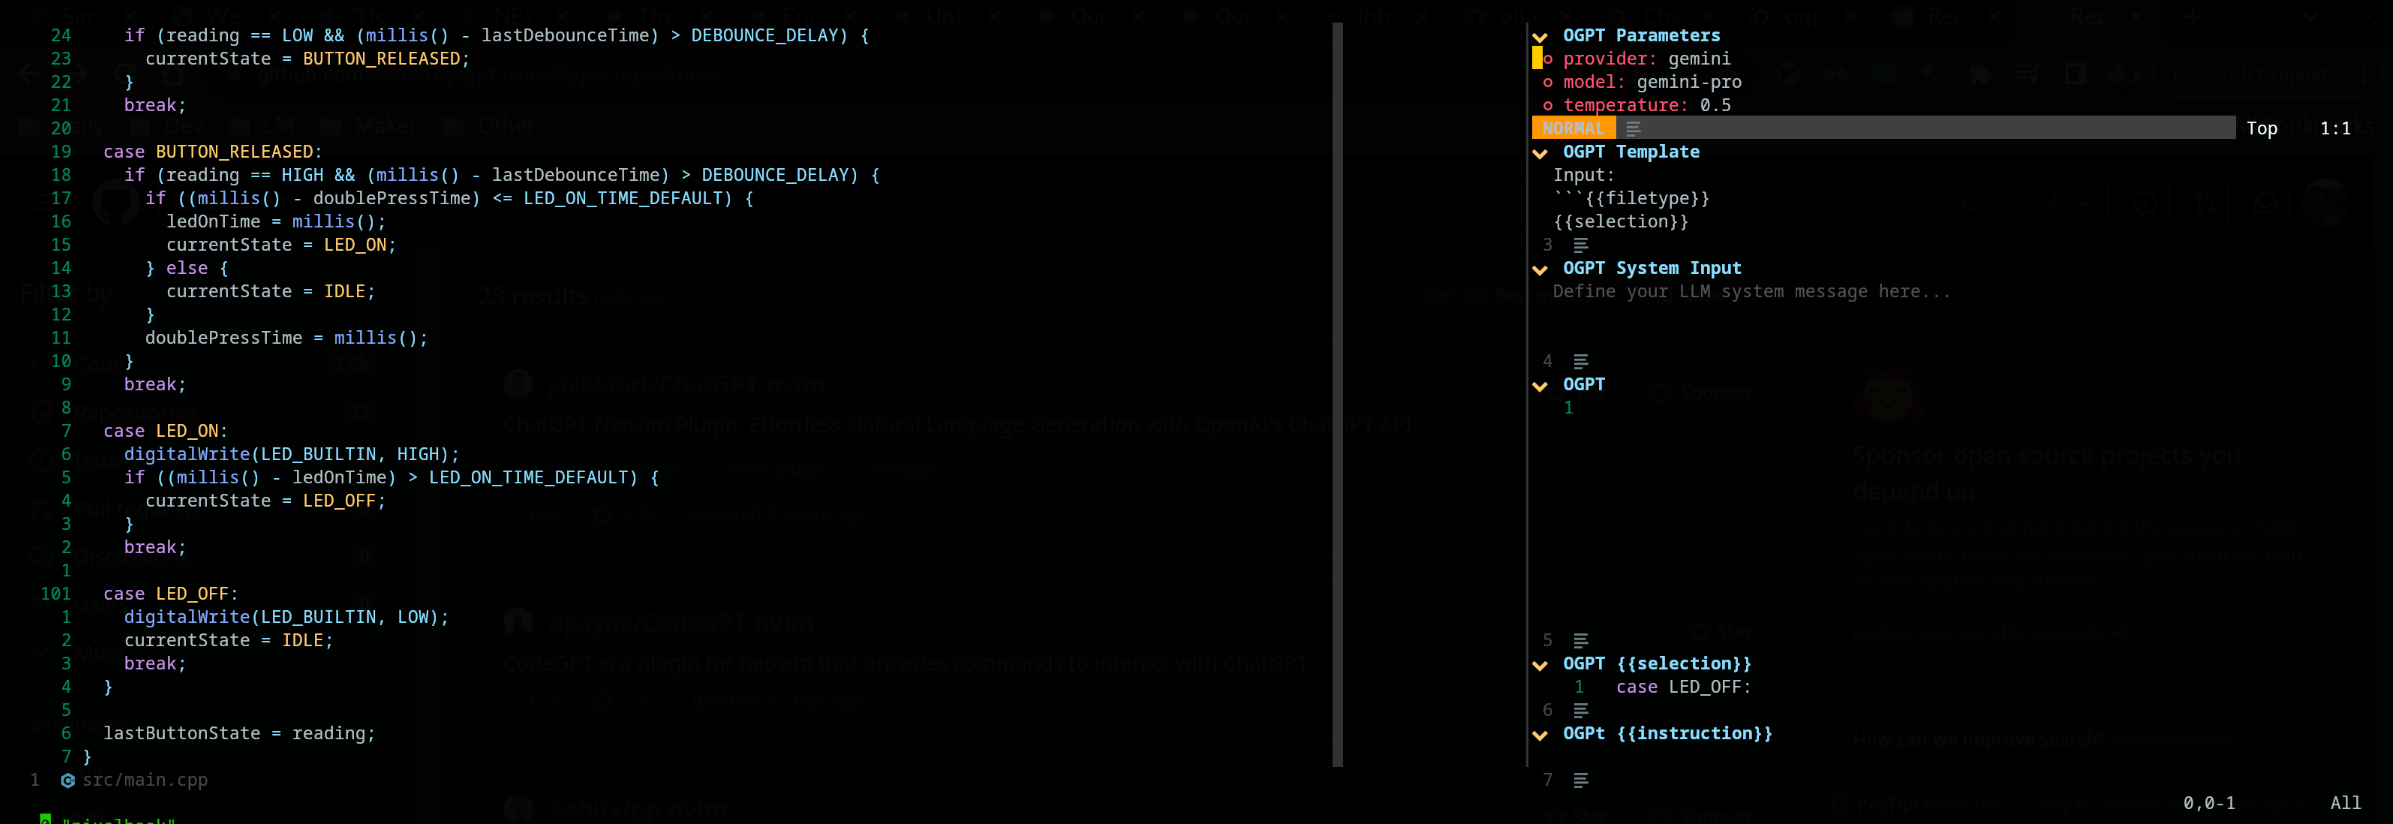
Task: Click the doublePressTime = millis(); line
Action: pyautogui.click(x=287, y=338)
